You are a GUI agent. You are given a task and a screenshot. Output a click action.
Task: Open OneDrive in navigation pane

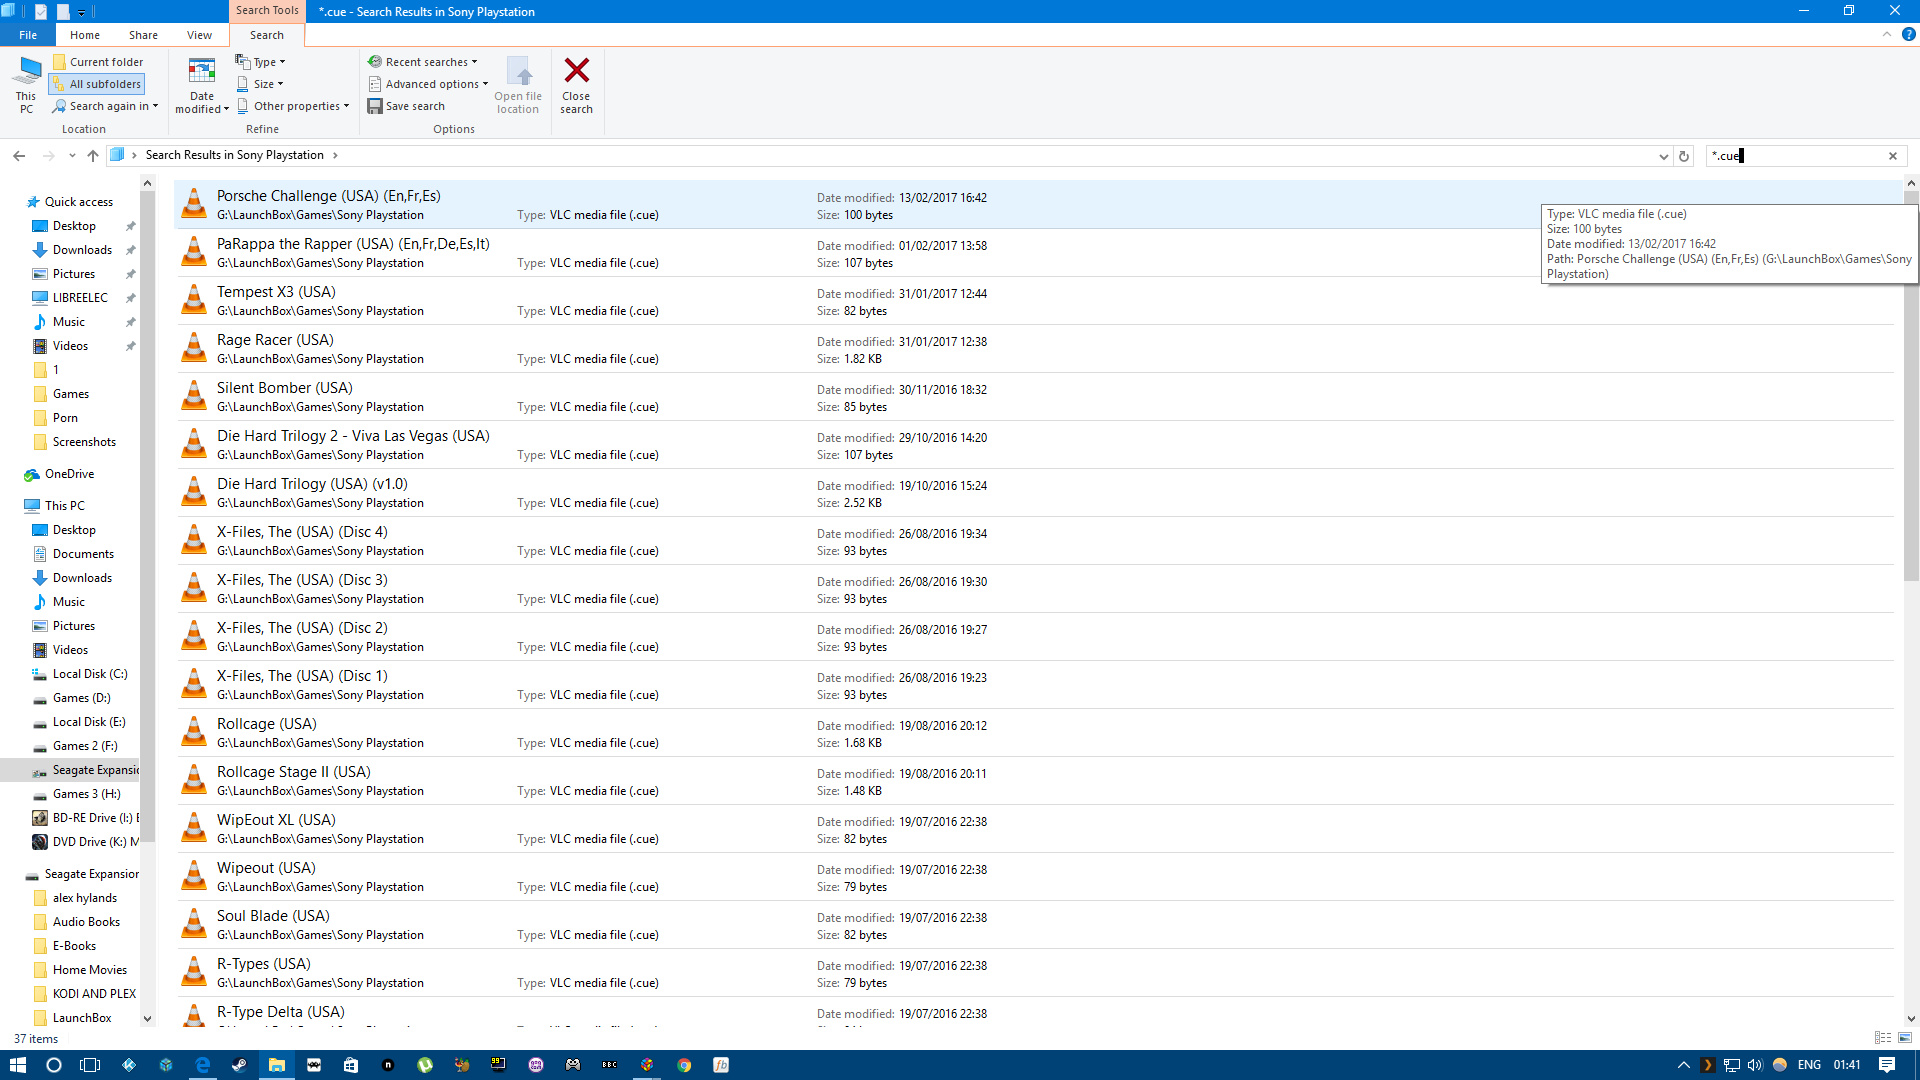click(69, 474)
